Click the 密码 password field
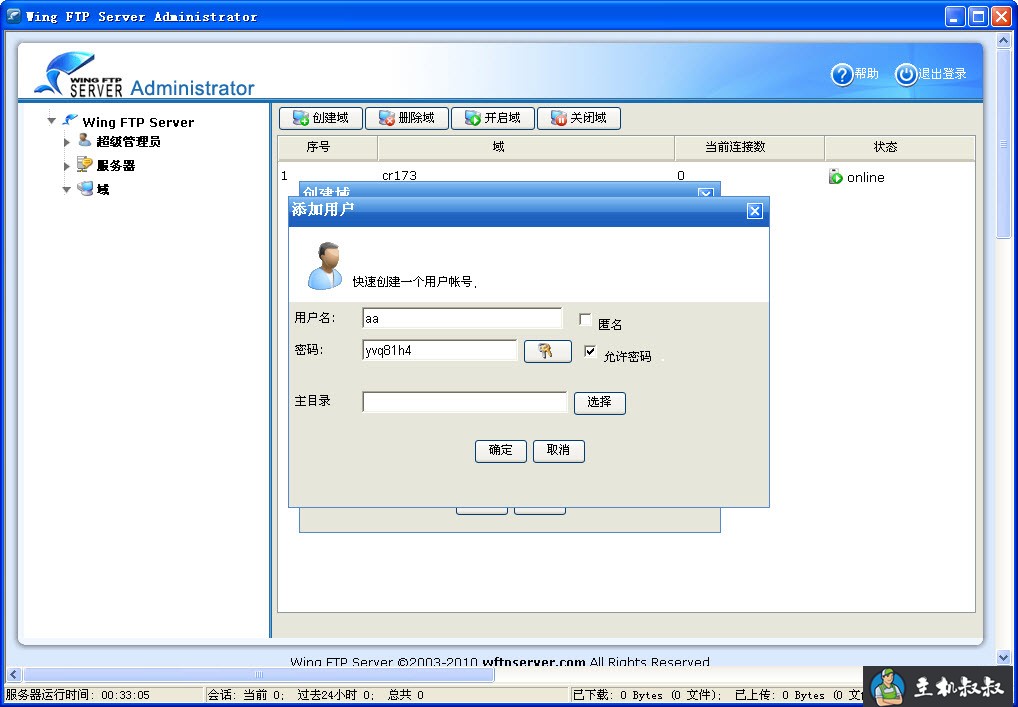This screenshot has height=707, width=1018. pos(440,351)
